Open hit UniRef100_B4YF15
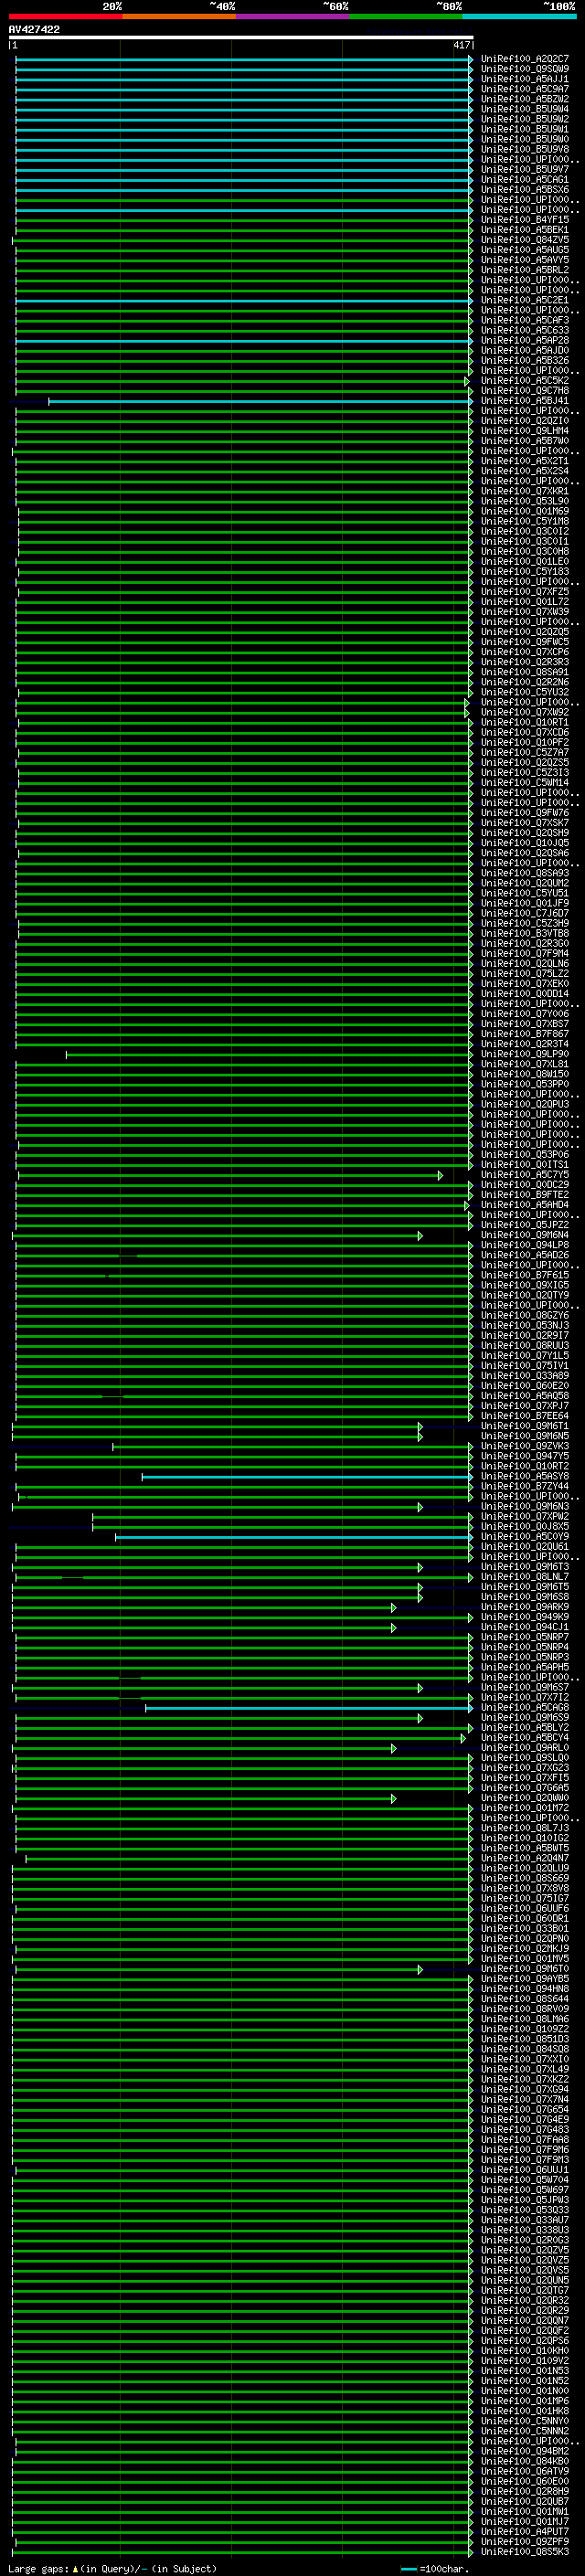585x2576 pixels. tap(525, 220)
